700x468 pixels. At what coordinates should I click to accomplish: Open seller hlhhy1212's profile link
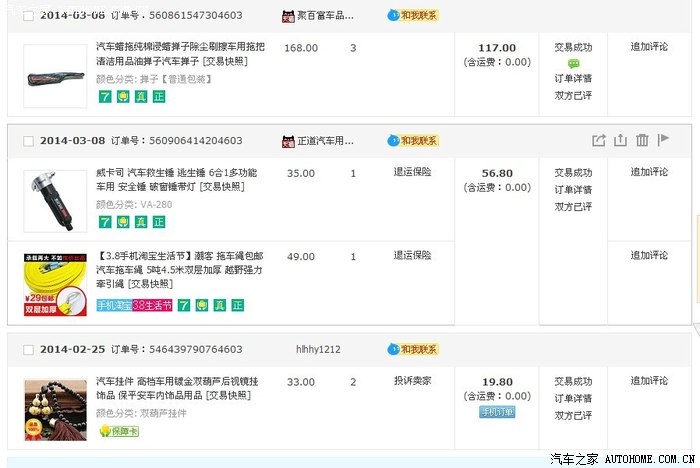coord(318,350)
